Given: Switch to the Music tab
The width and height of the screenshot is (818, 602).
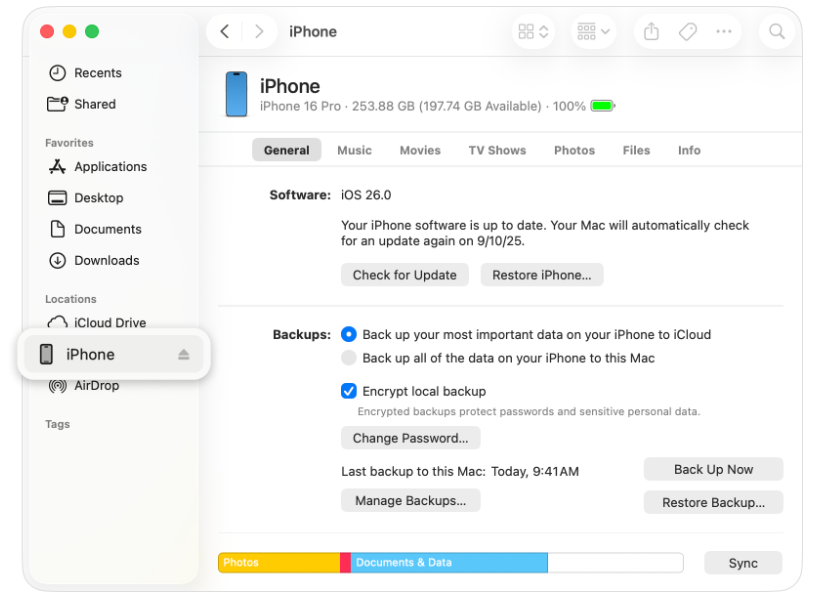Looking at the screenshot, I should (x=354, y=150).
